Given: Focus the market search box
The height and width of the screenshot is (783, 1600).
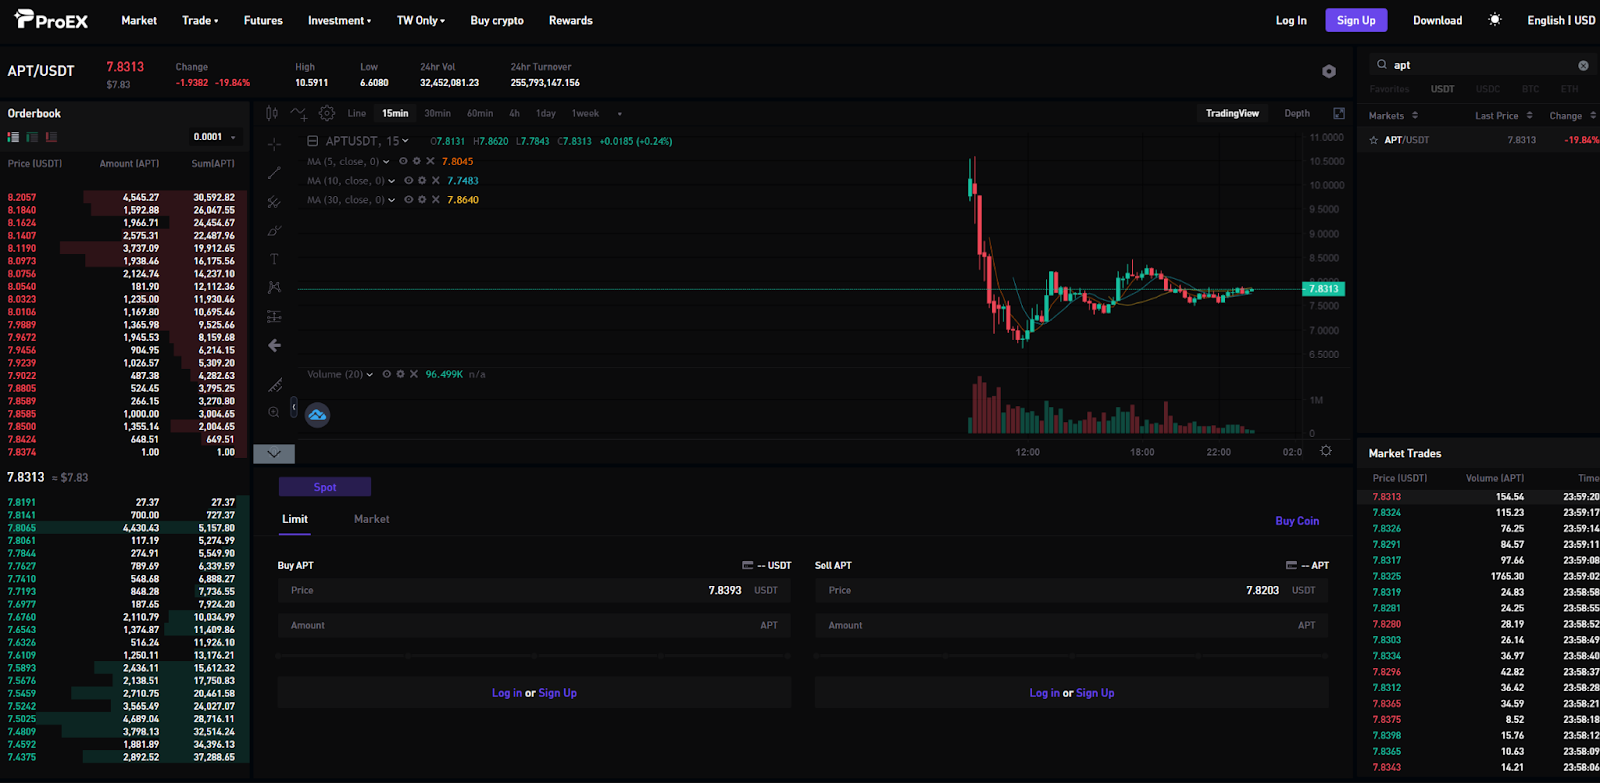Looking at the screenshot, I should point(1481,65).
